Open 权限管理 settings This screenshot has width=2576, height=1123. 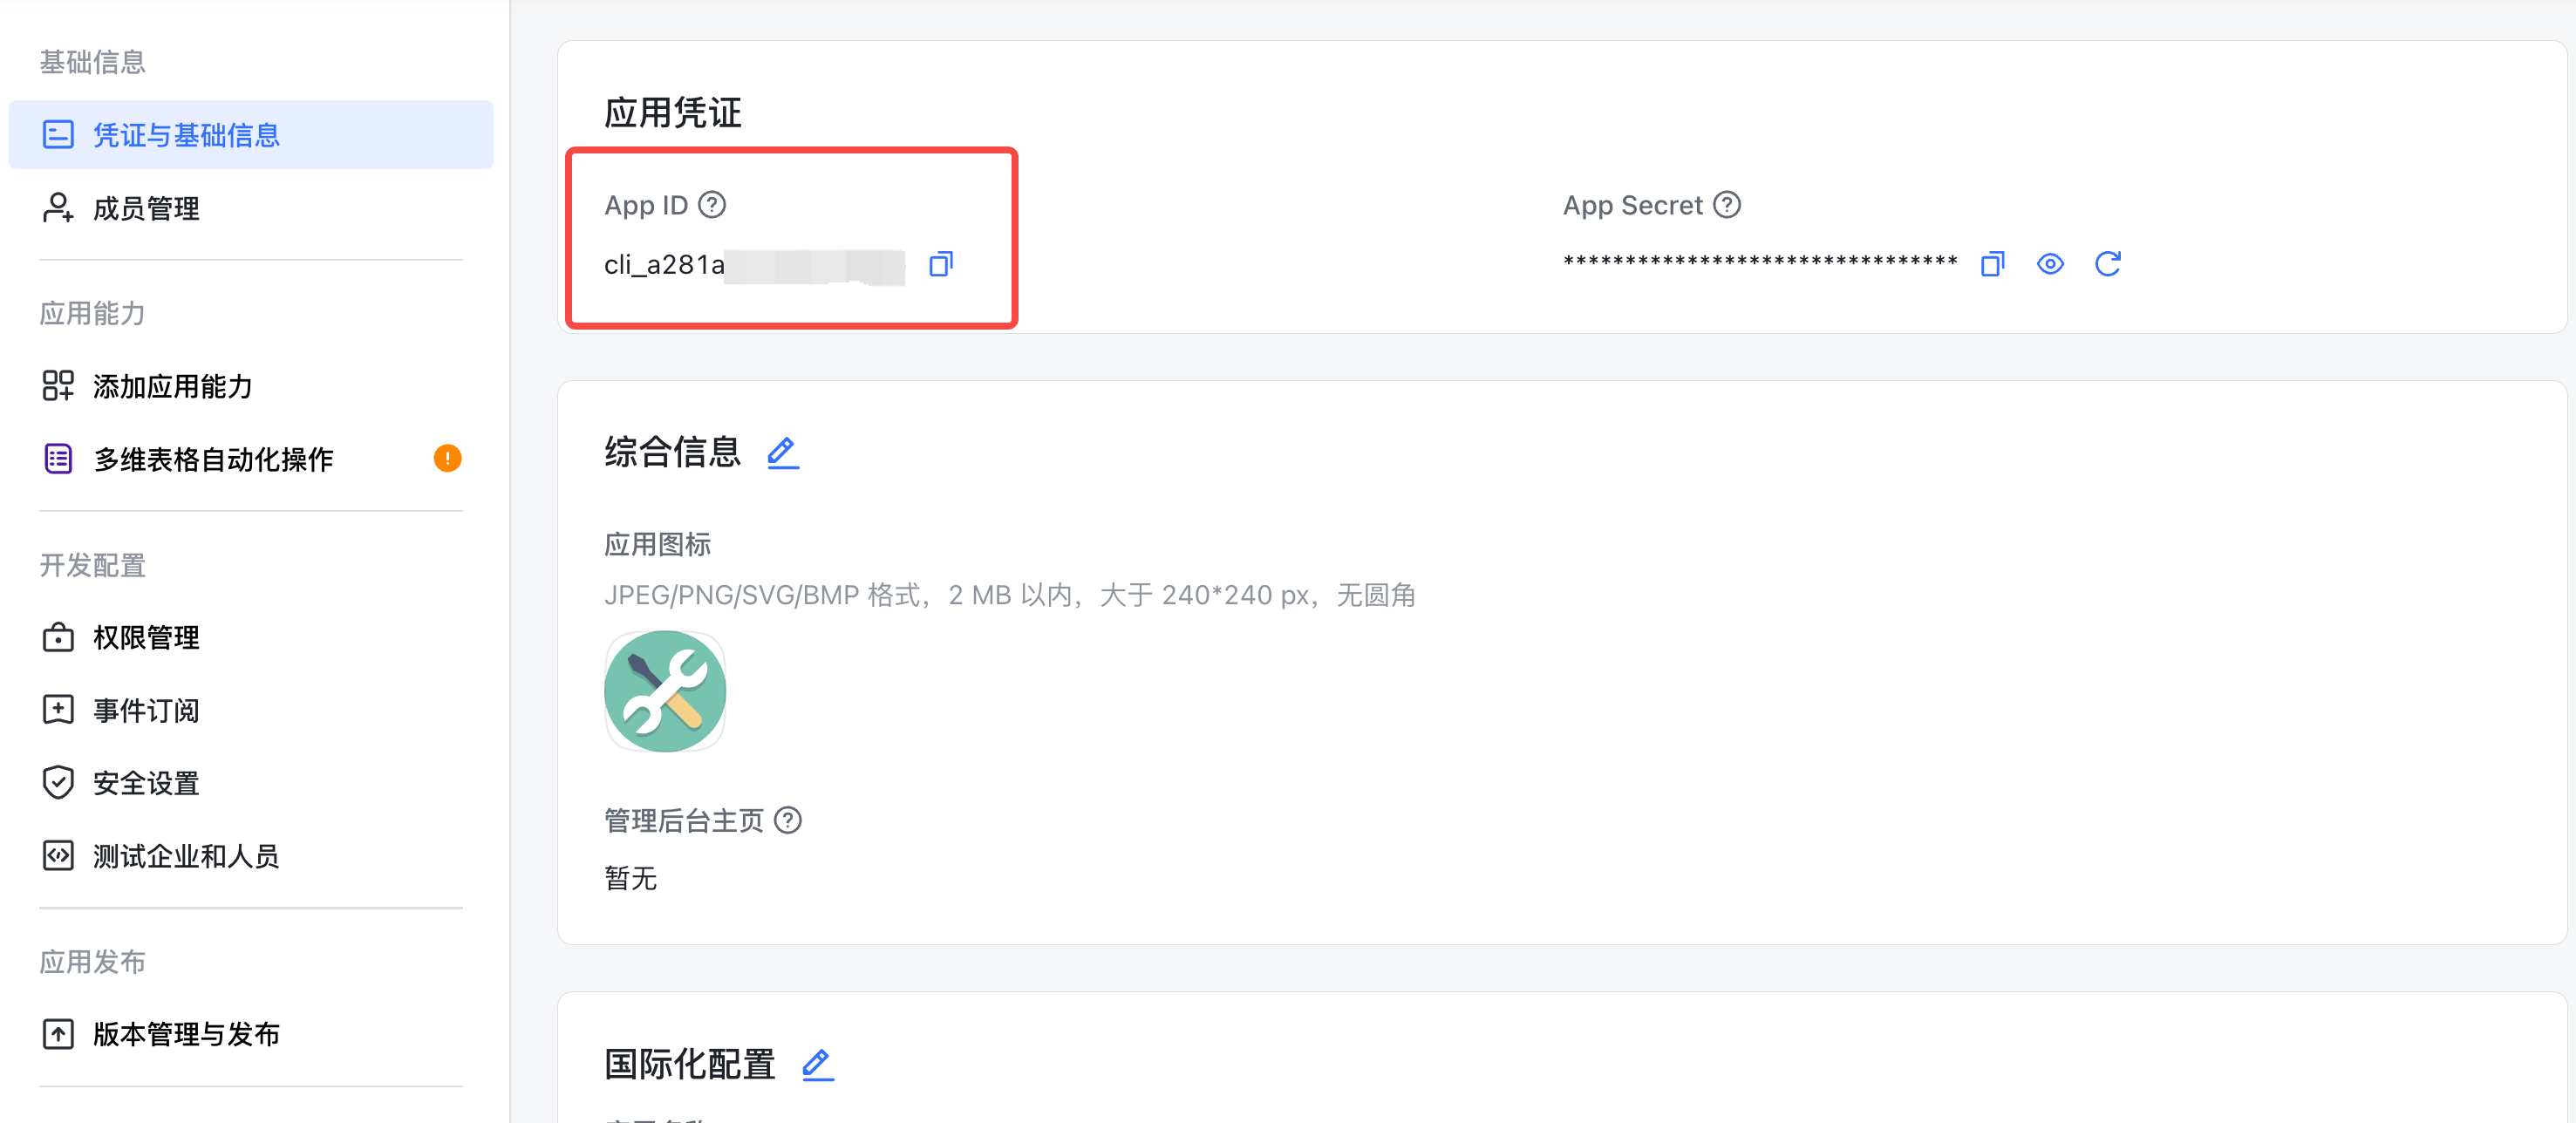point(146,637)
